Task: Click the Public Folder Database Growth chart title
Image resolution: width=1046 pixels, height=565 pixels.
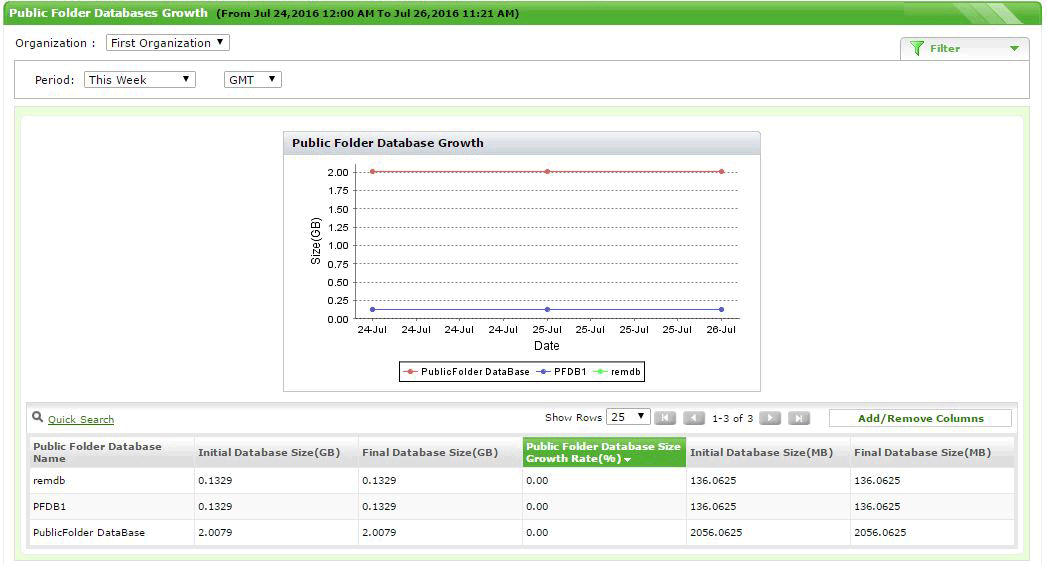Action: point(388,143)
